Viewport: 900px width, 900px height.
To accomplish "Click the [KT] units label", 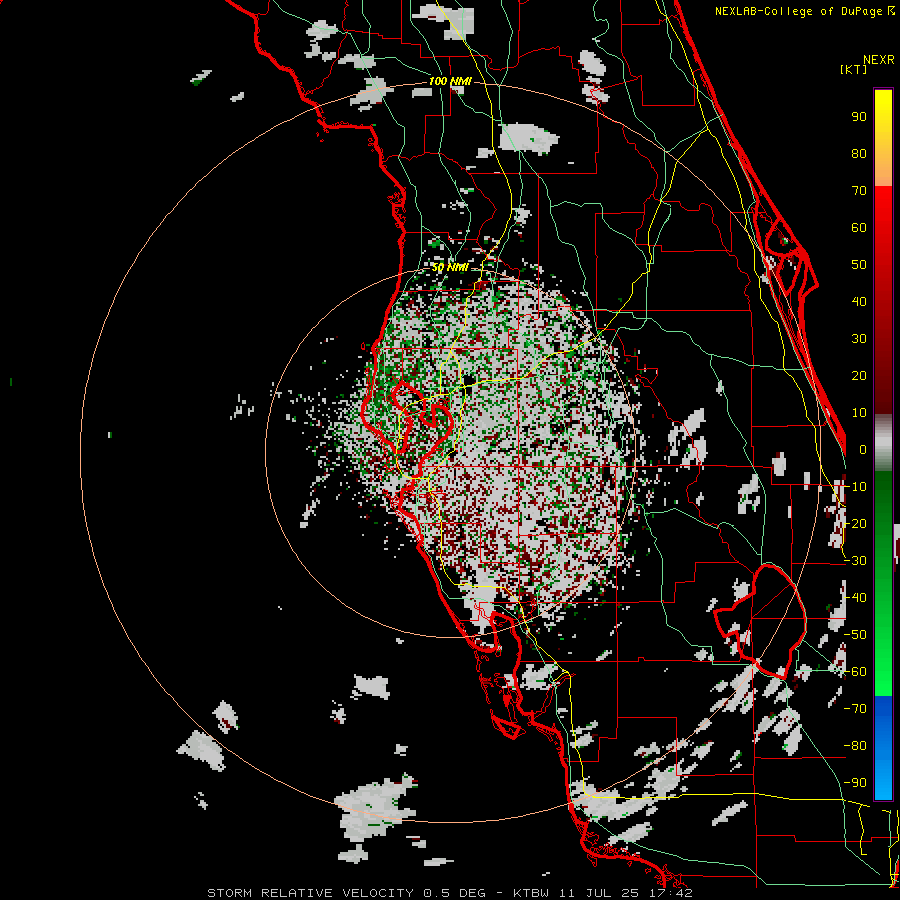I will pyautogui.click(x=854, y=69).
